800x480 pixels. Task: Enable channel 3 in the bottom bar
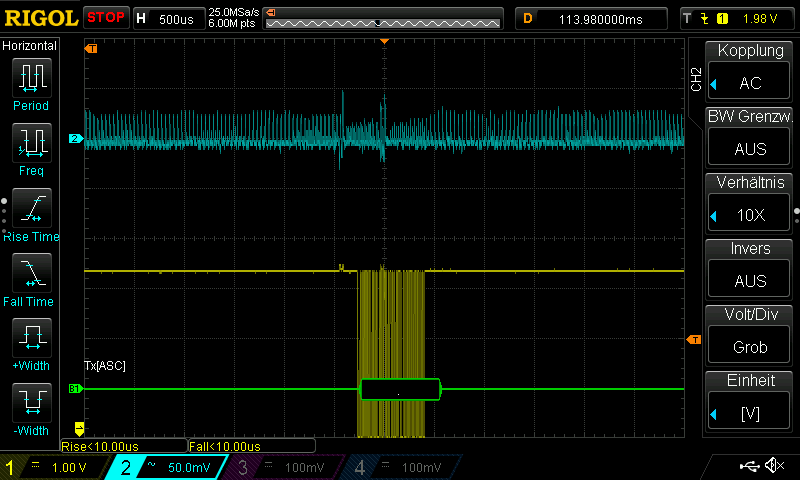coord(286,467)
